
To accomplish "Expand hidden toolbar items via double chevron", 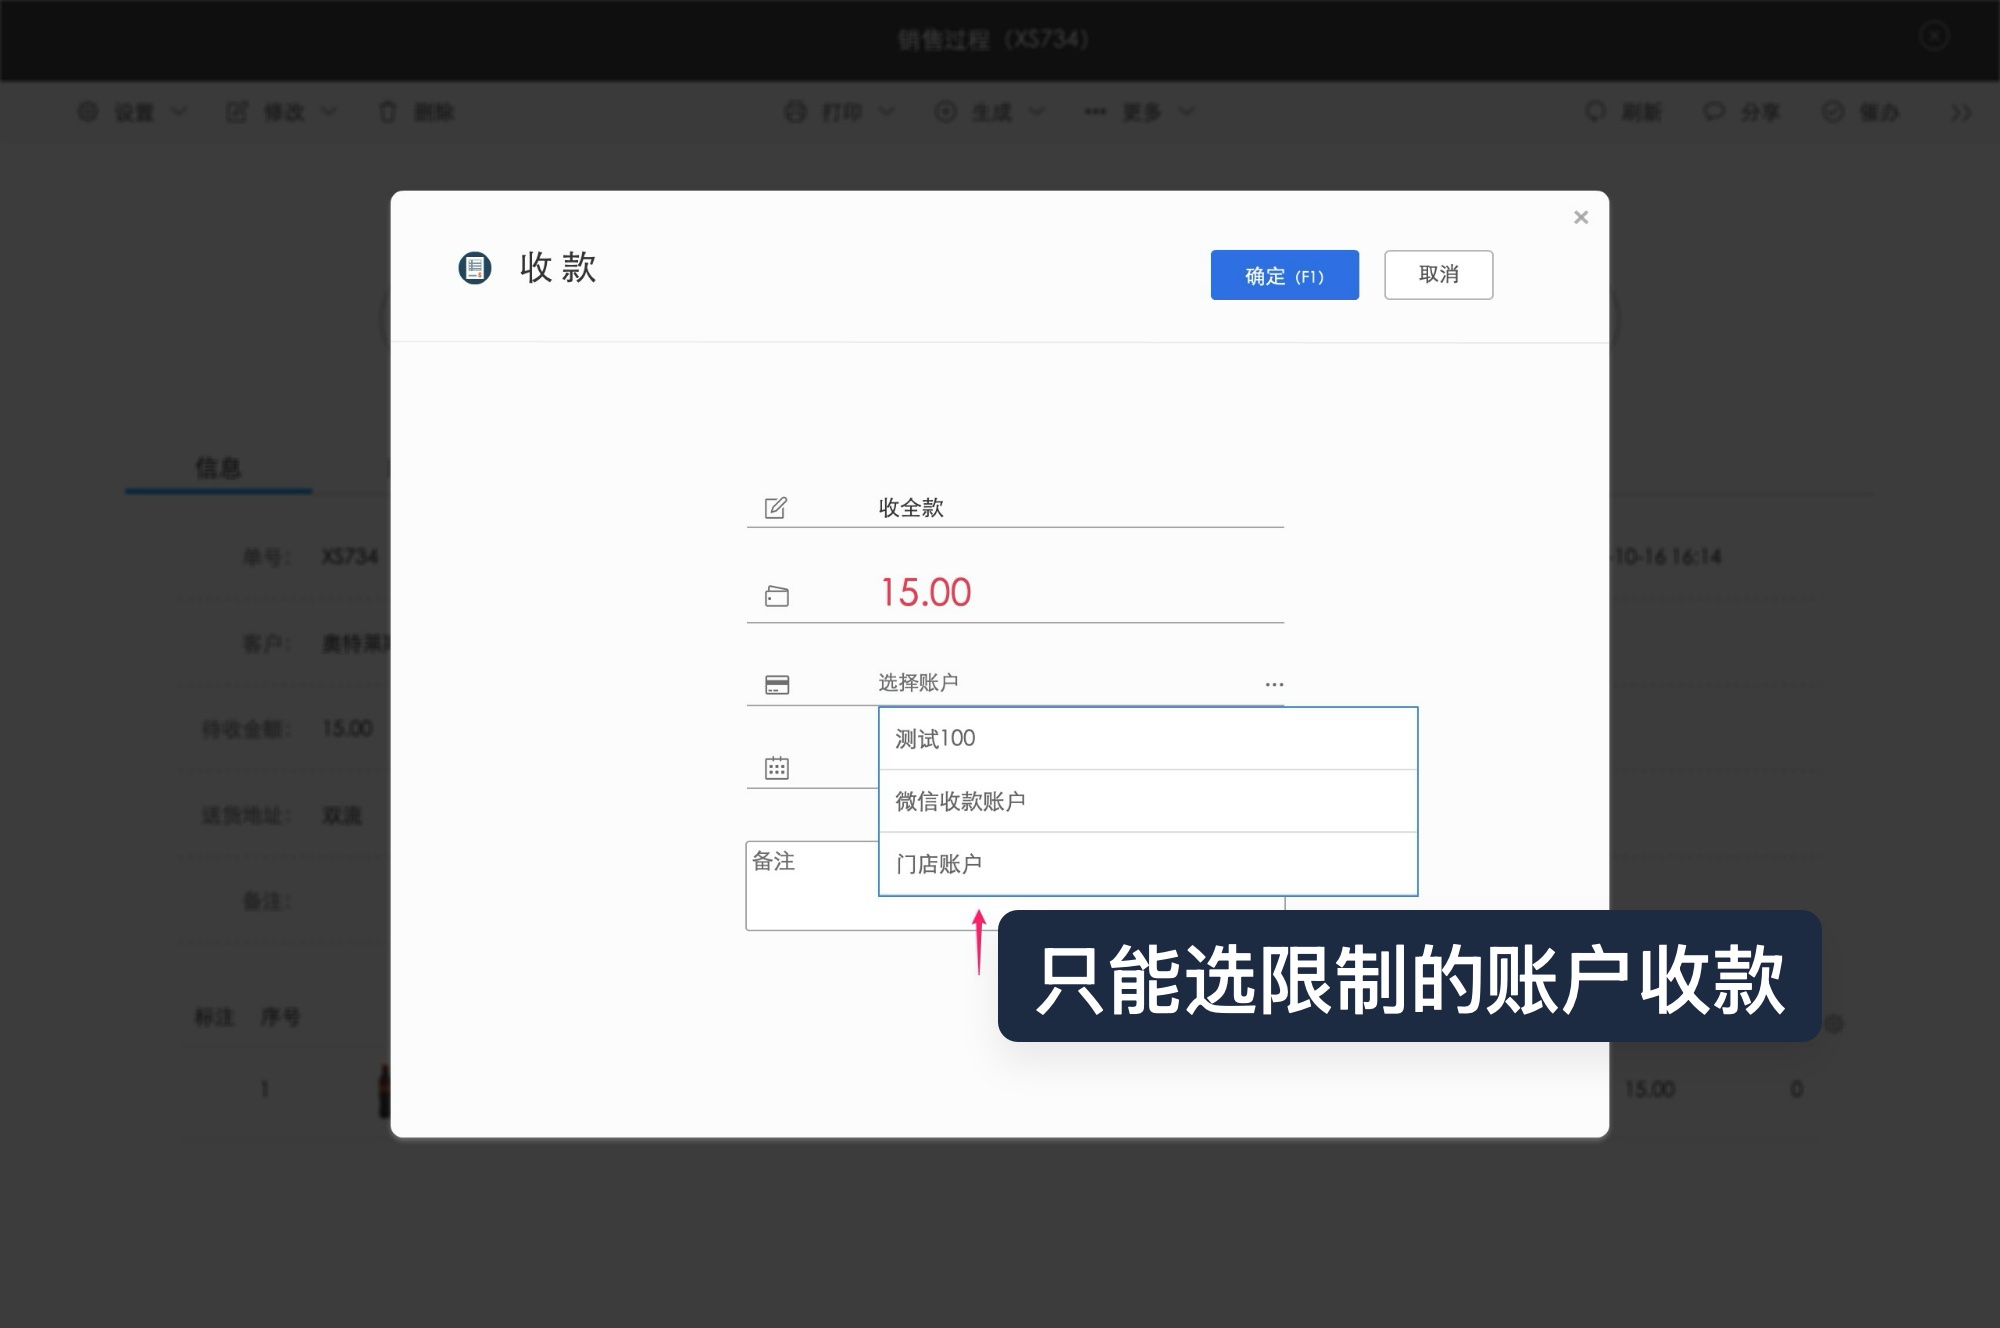I will [1962, 112].
